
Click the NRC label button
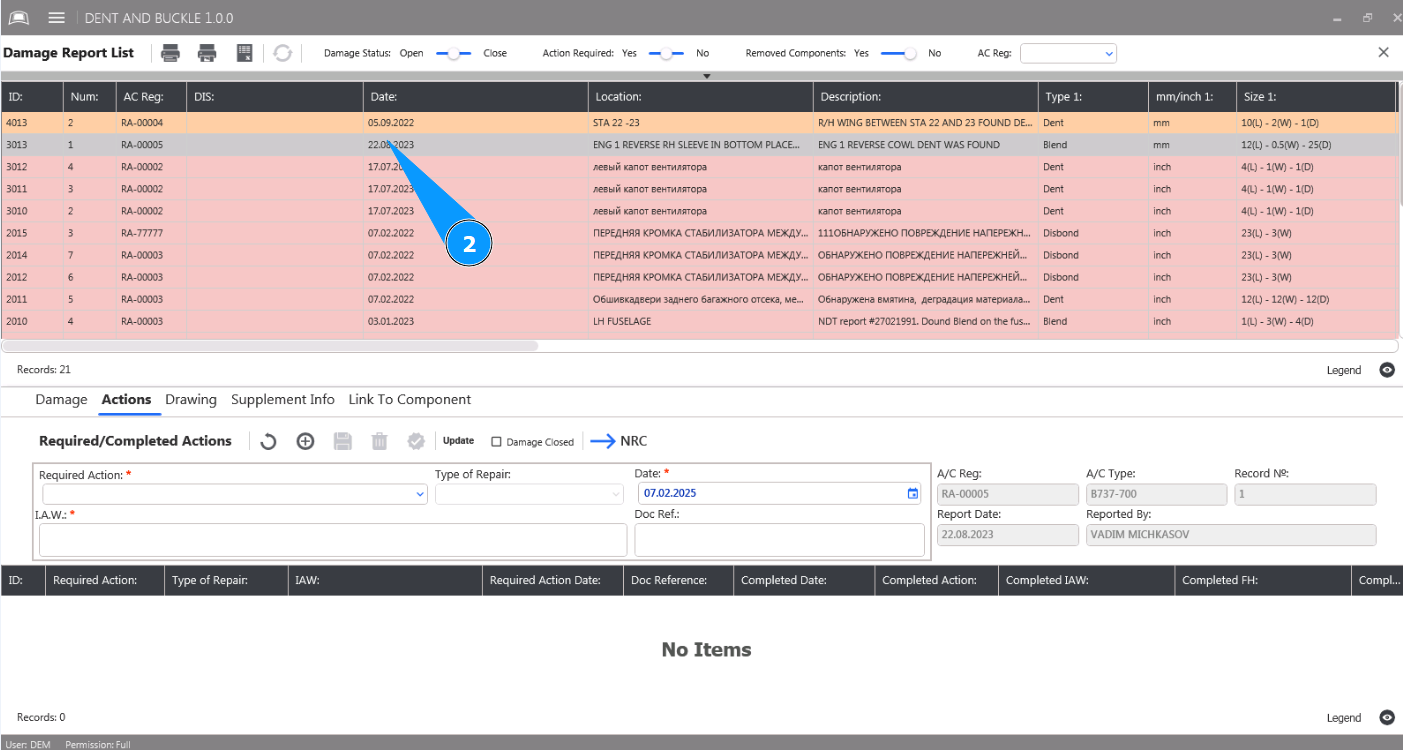634,441
